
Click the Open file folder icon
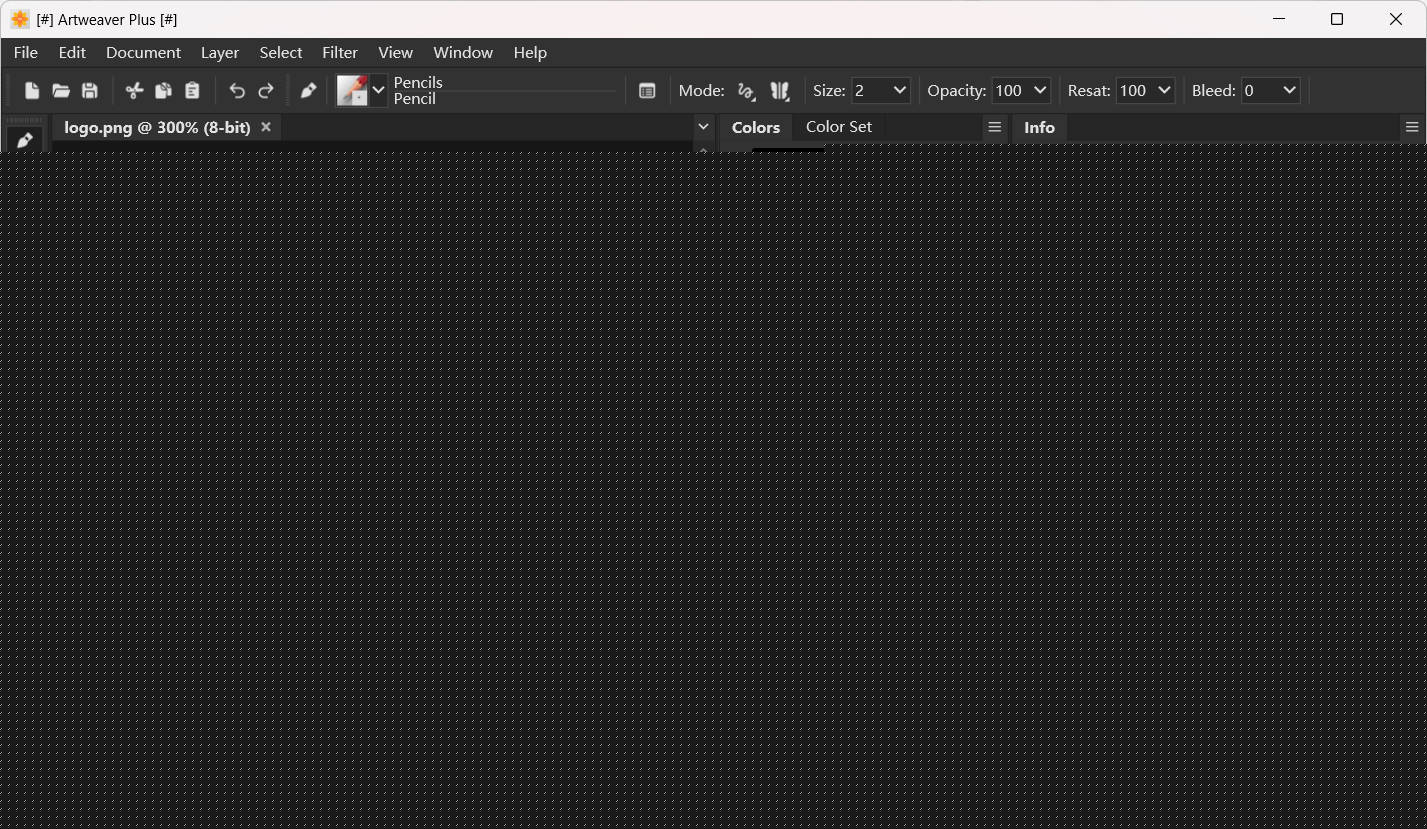(x=61, y=91)
